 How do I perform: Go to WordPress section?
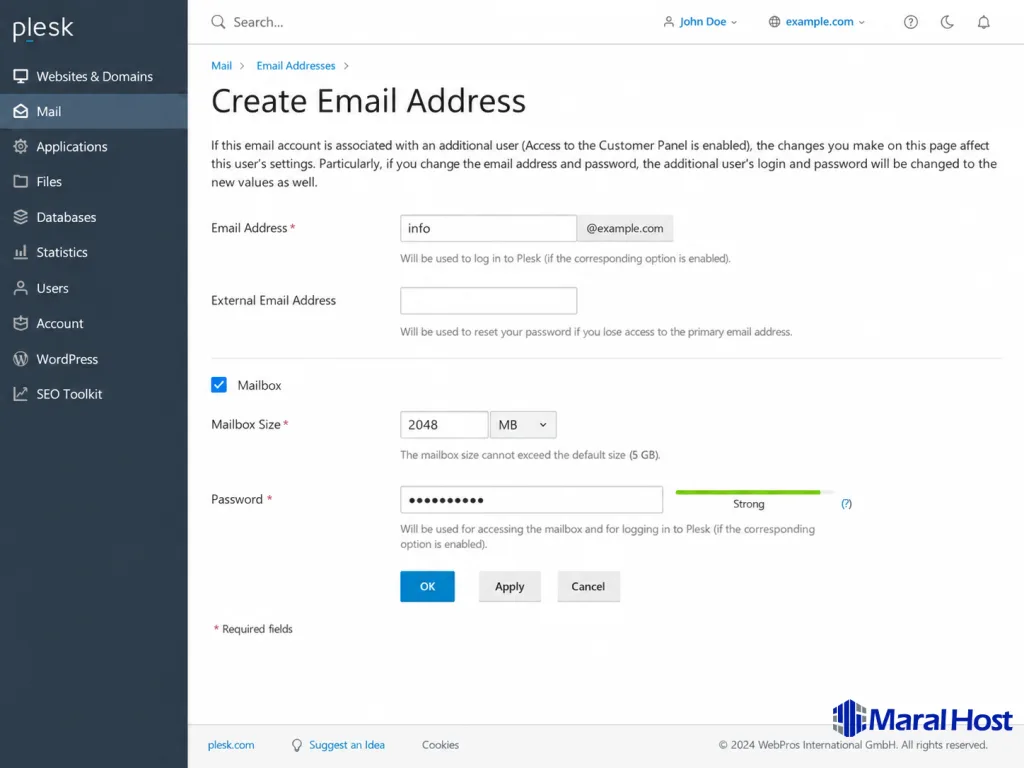click(94, 359)
